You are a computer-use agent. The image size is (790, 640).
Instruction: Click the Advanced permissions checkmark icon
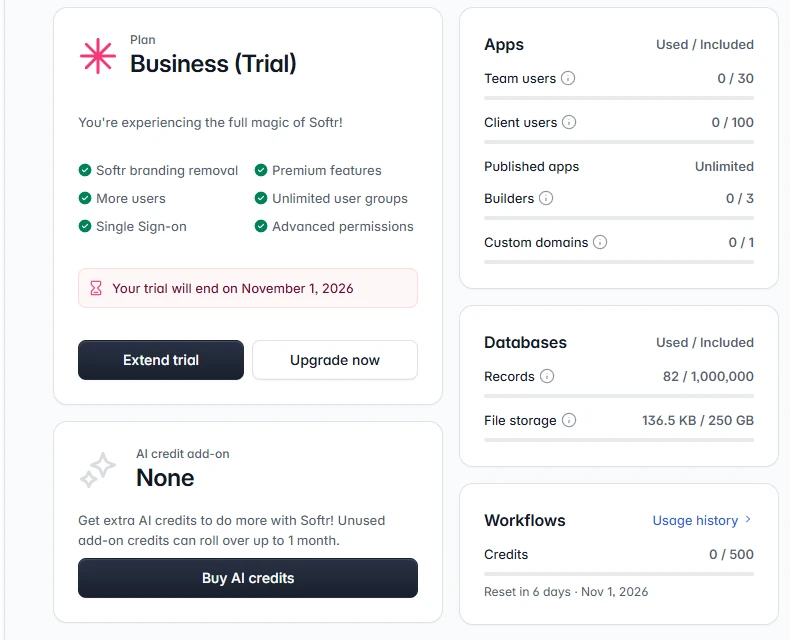260,226
